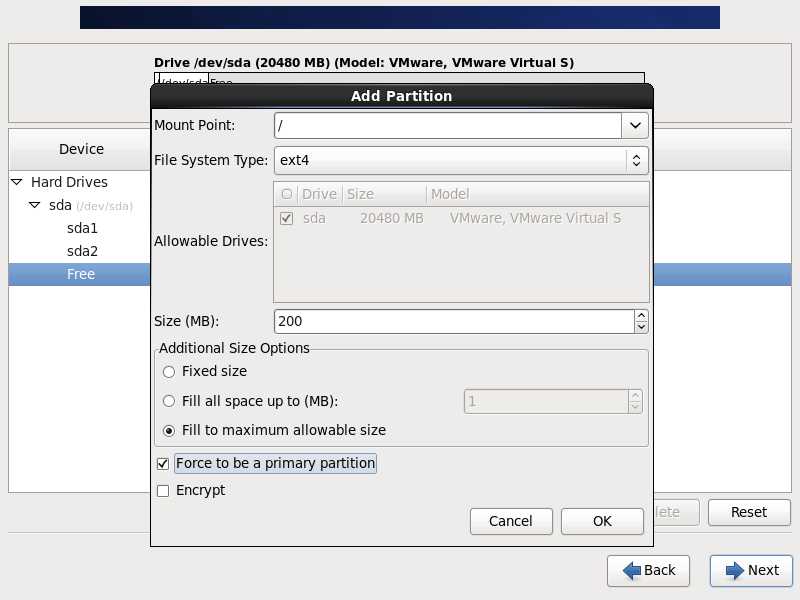This screenshot has width=800, height=600.
Task: Click Cancel in Add Partition dialog
Action: [511, 521]
